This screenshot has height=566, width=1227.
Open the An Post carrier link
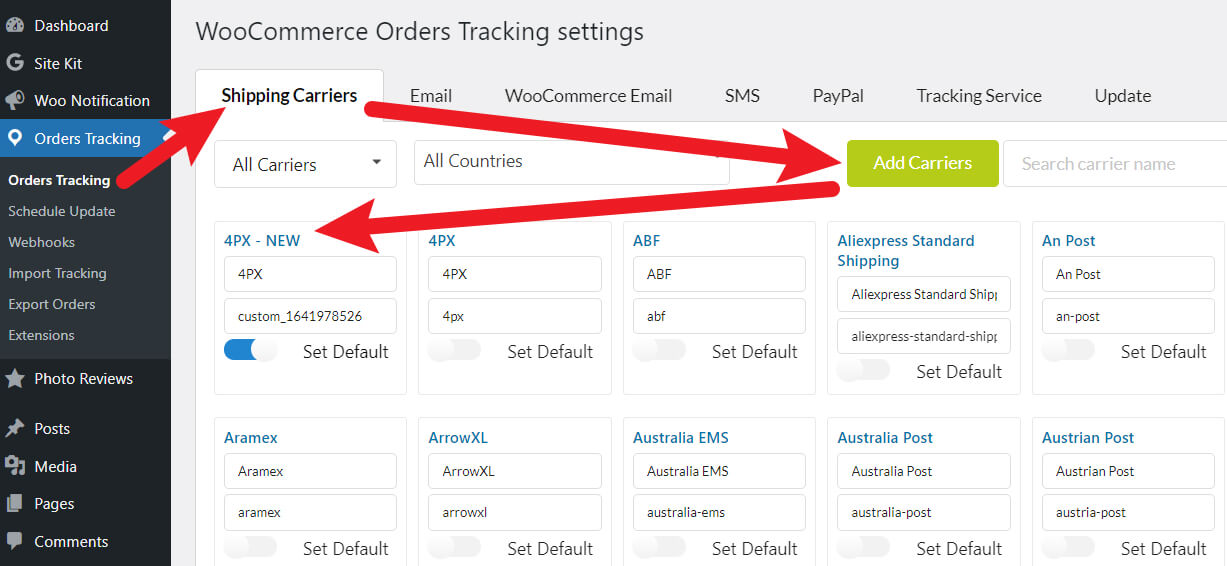click(1068, 241)
